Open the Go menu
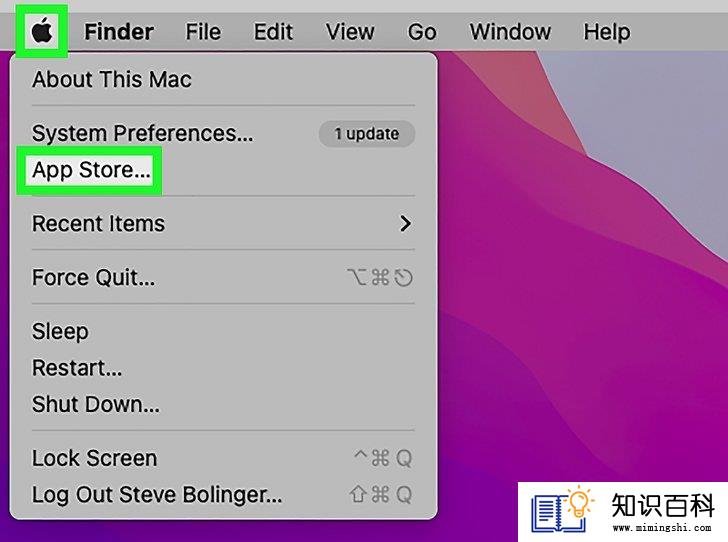This screenshot has height=542, width=728. [422, 32]
